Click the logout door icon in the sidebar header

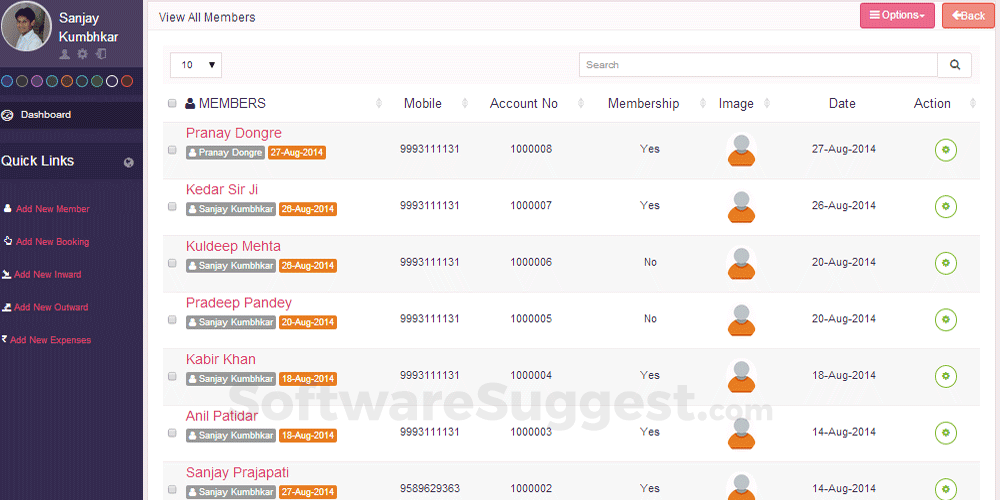tap(101, 54)
